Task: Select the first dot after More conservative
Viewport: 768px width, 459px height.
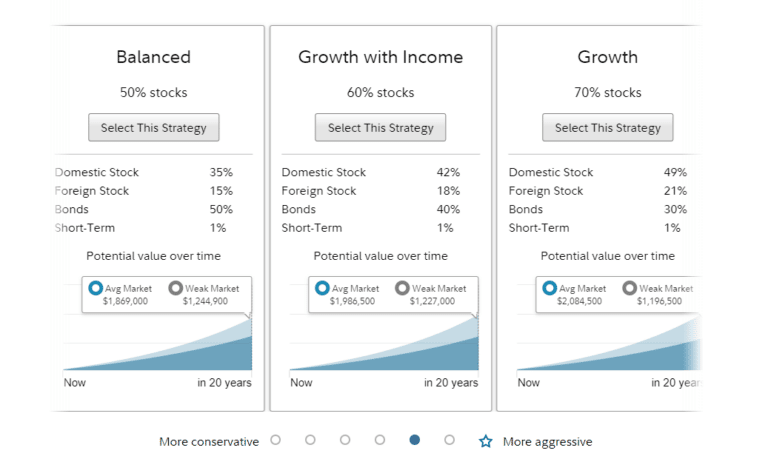Action: tap(276, 440)
